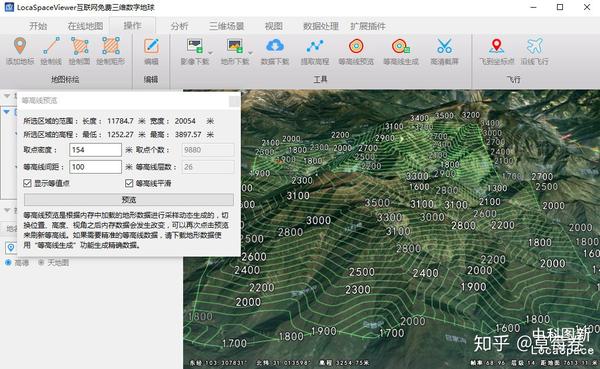Click the 等高线间距 field showing 100
Screen dimensions: 600x369
click(95, 167)
